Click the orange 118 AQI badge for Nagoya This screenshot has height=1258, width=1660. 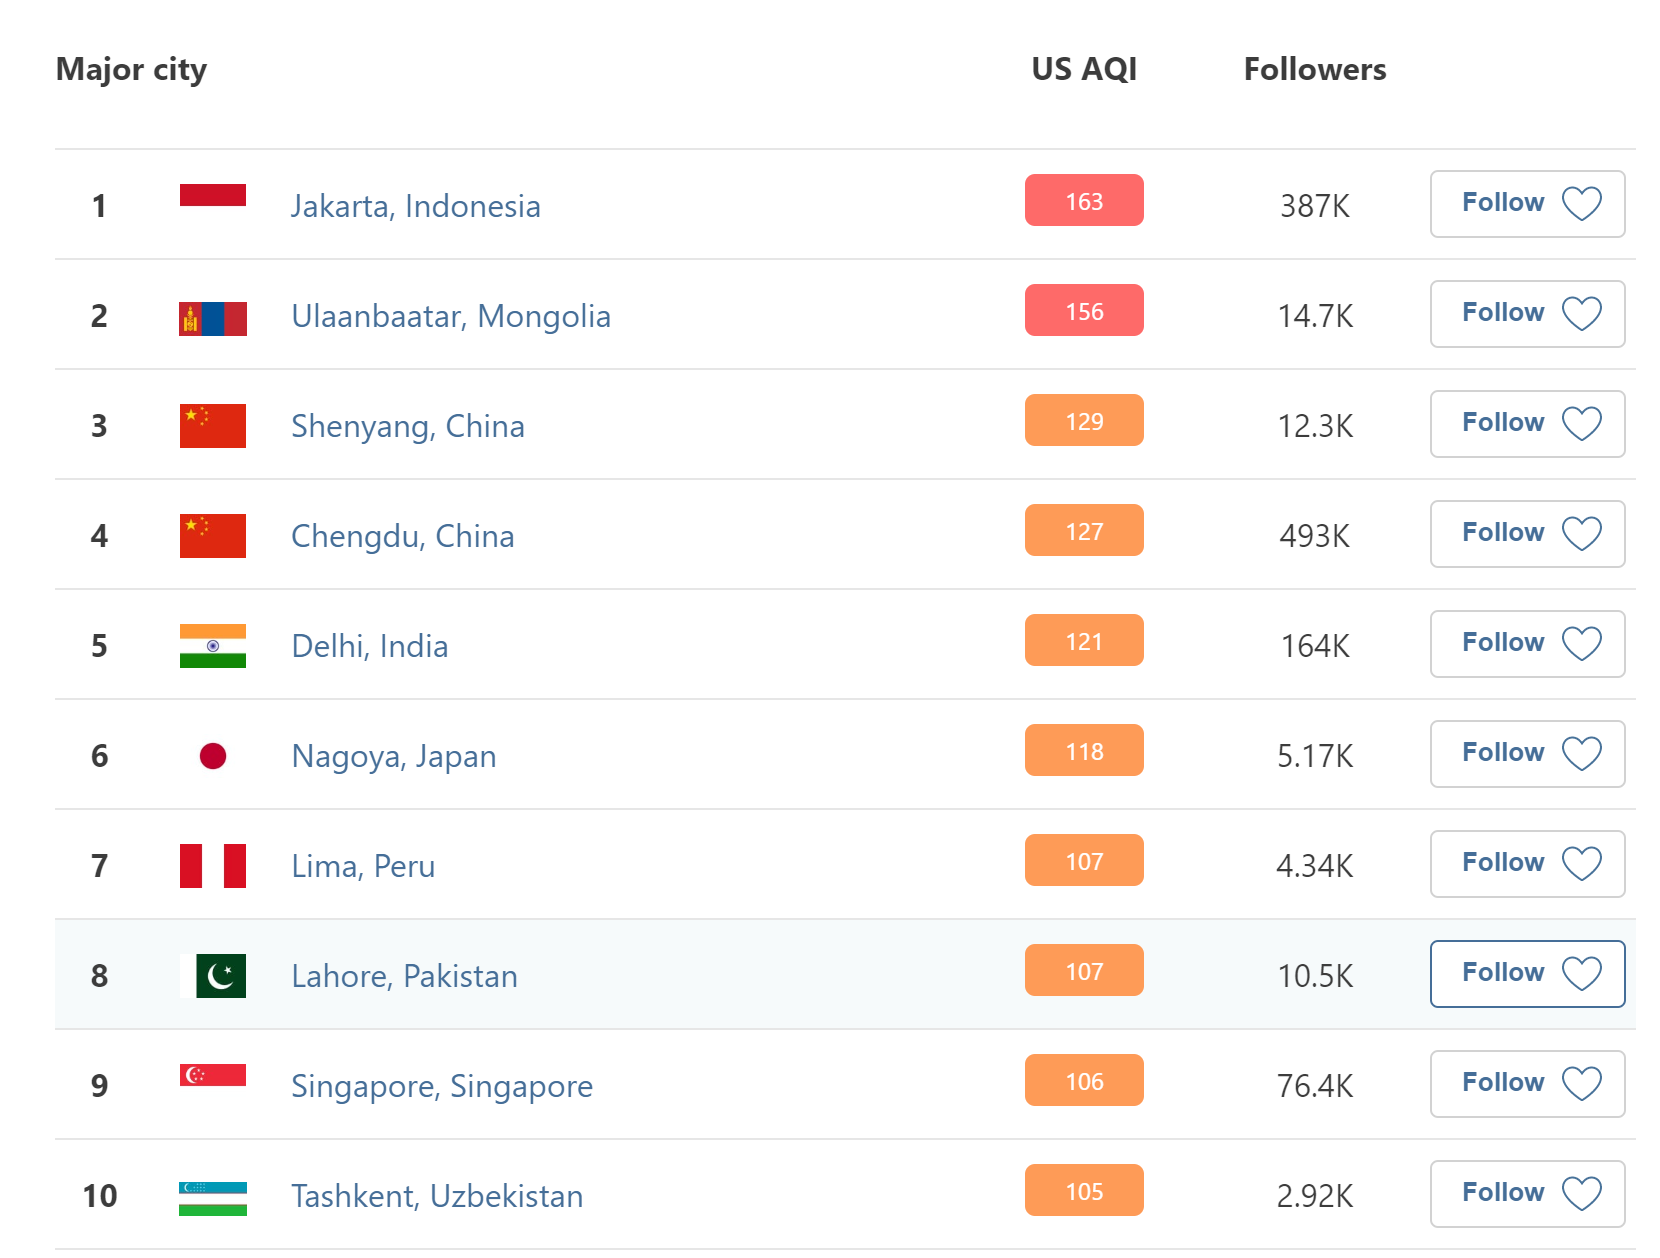[1084, 750]
